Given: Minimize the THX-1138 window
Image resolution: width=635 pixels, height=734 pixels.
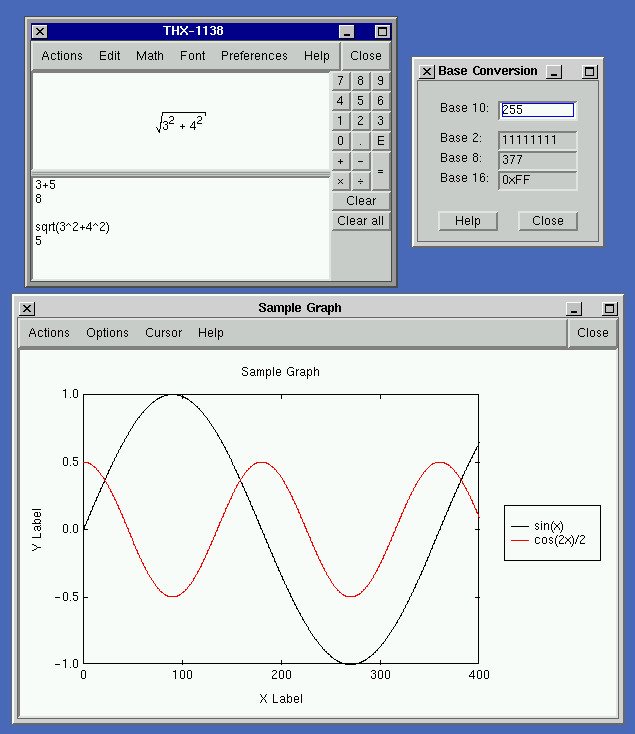Looking at the screenshot, I should [347, 32].
